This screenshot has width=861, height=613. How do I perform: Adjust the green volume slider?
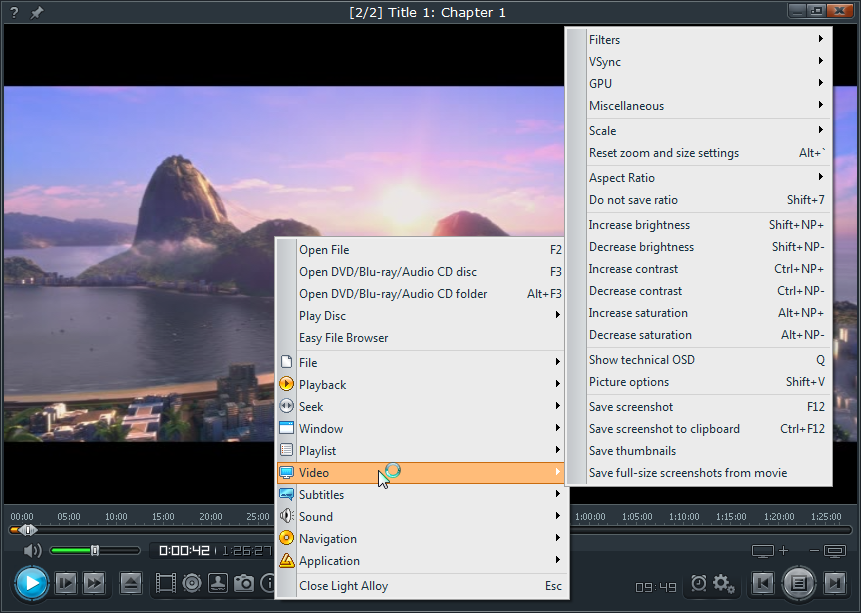point(95,550)
